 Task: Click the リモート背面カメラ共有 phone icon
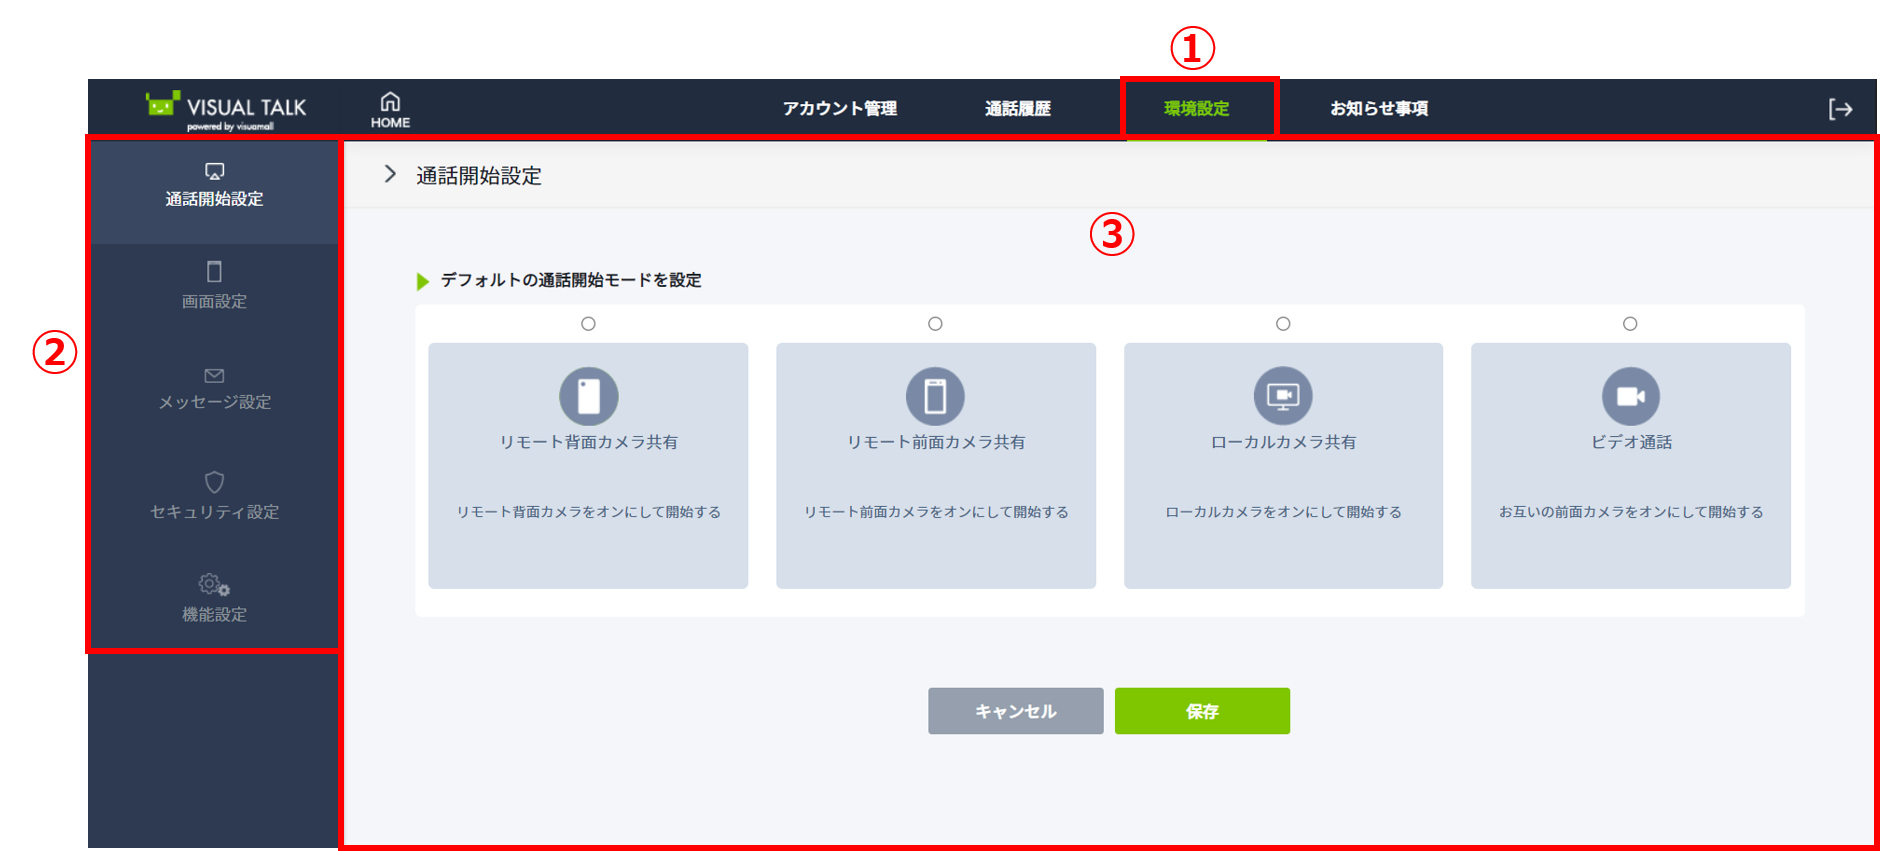(x=588, y=396)
